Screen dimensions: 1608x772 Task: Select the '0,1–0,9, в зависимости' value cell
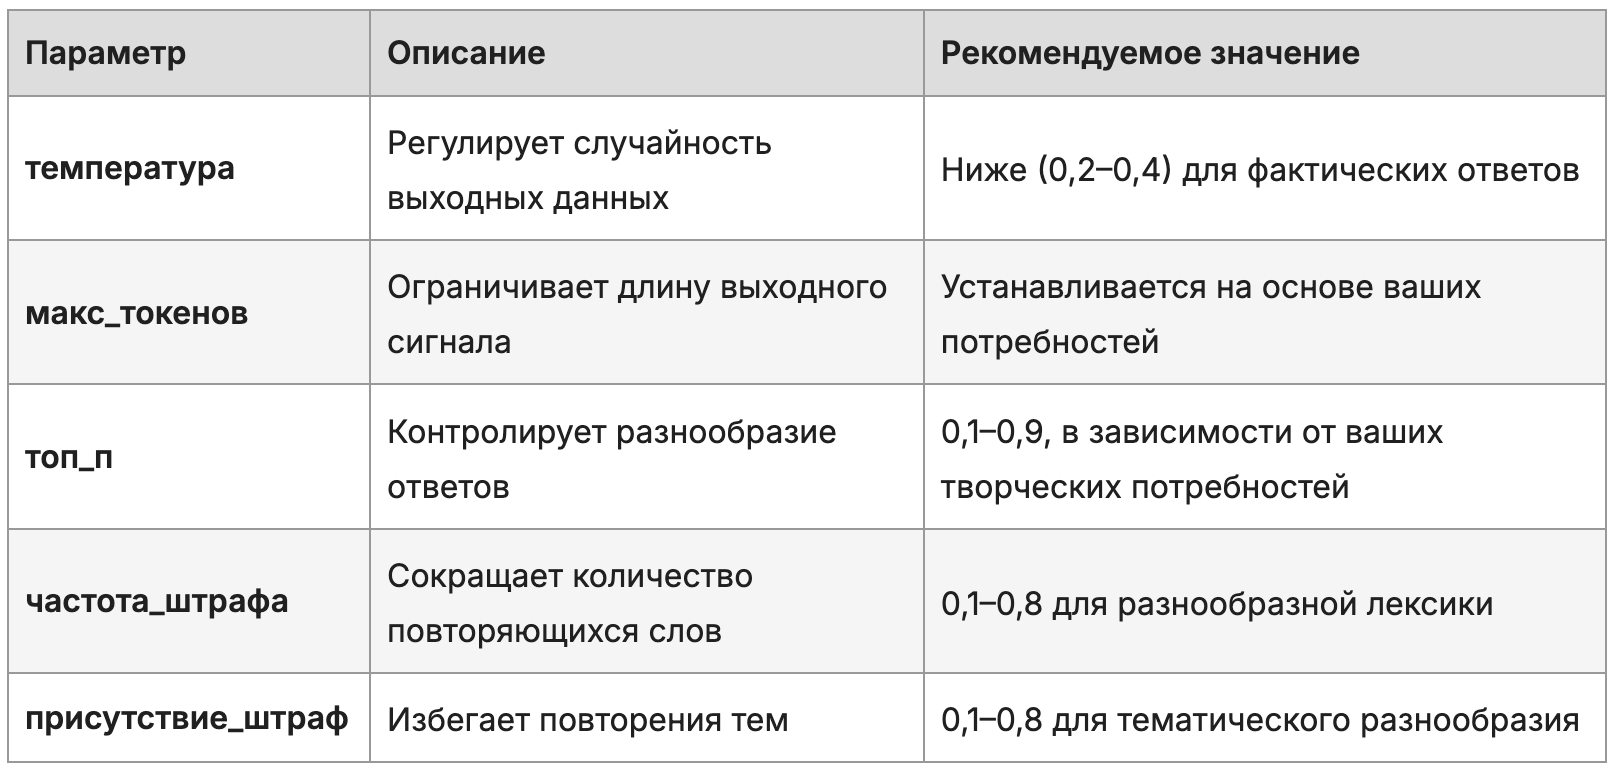pyautogui.click(x=1192, y=459)
